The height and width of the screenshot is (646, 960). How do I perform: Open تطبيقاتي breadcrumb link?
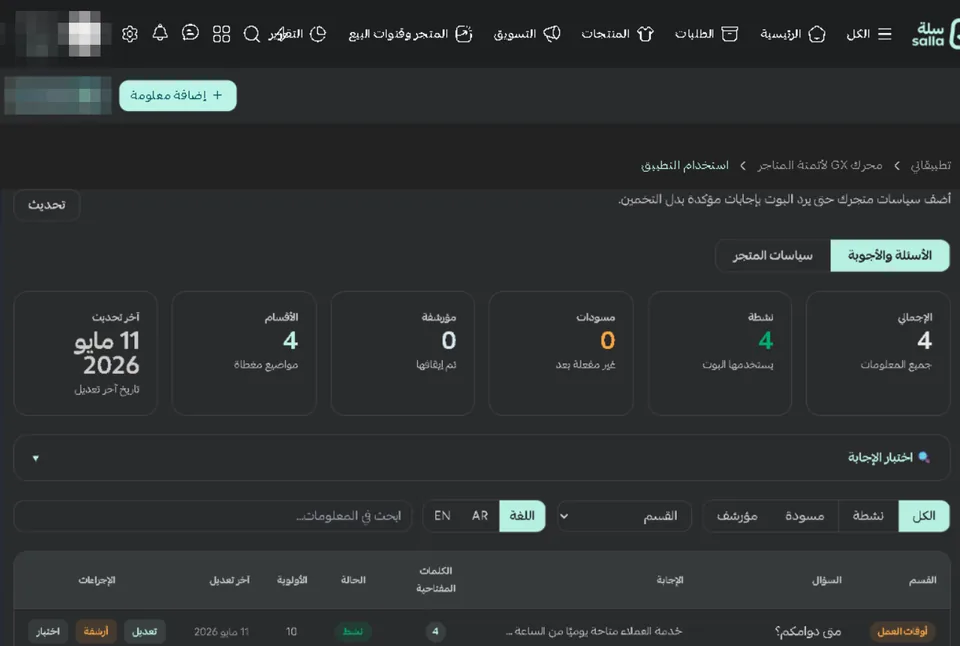[931, 165]
